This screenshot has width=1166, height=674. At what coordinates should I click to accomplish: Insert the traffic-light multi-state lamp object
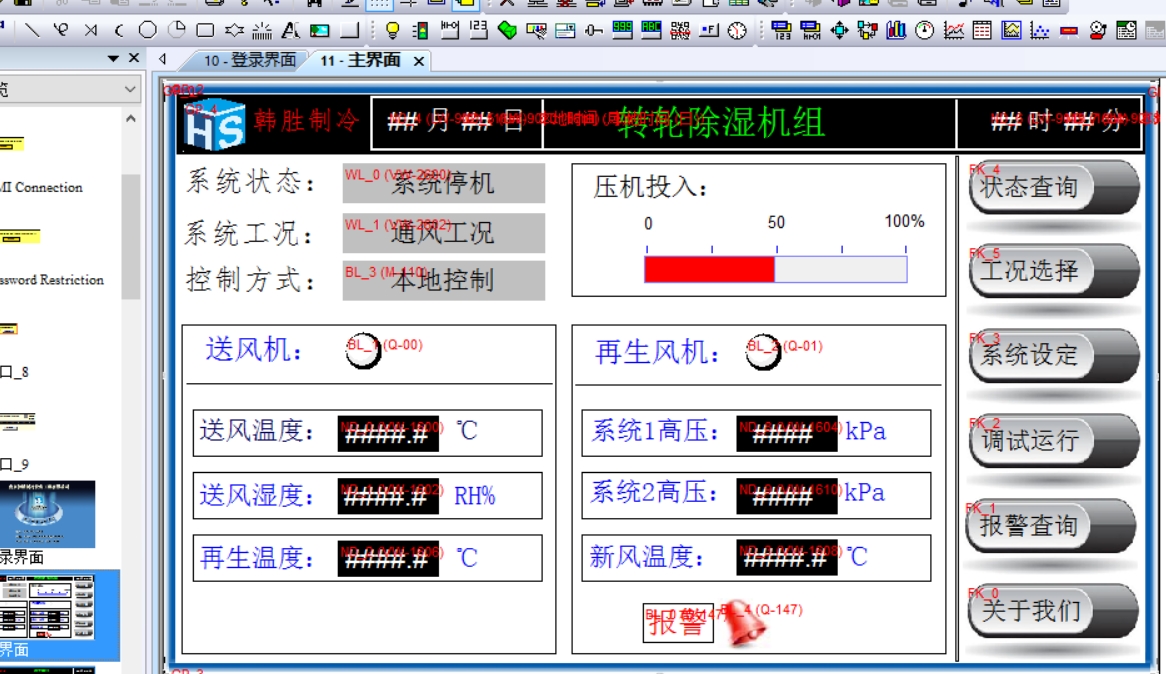pyautogui.click(x=421, y=30)
